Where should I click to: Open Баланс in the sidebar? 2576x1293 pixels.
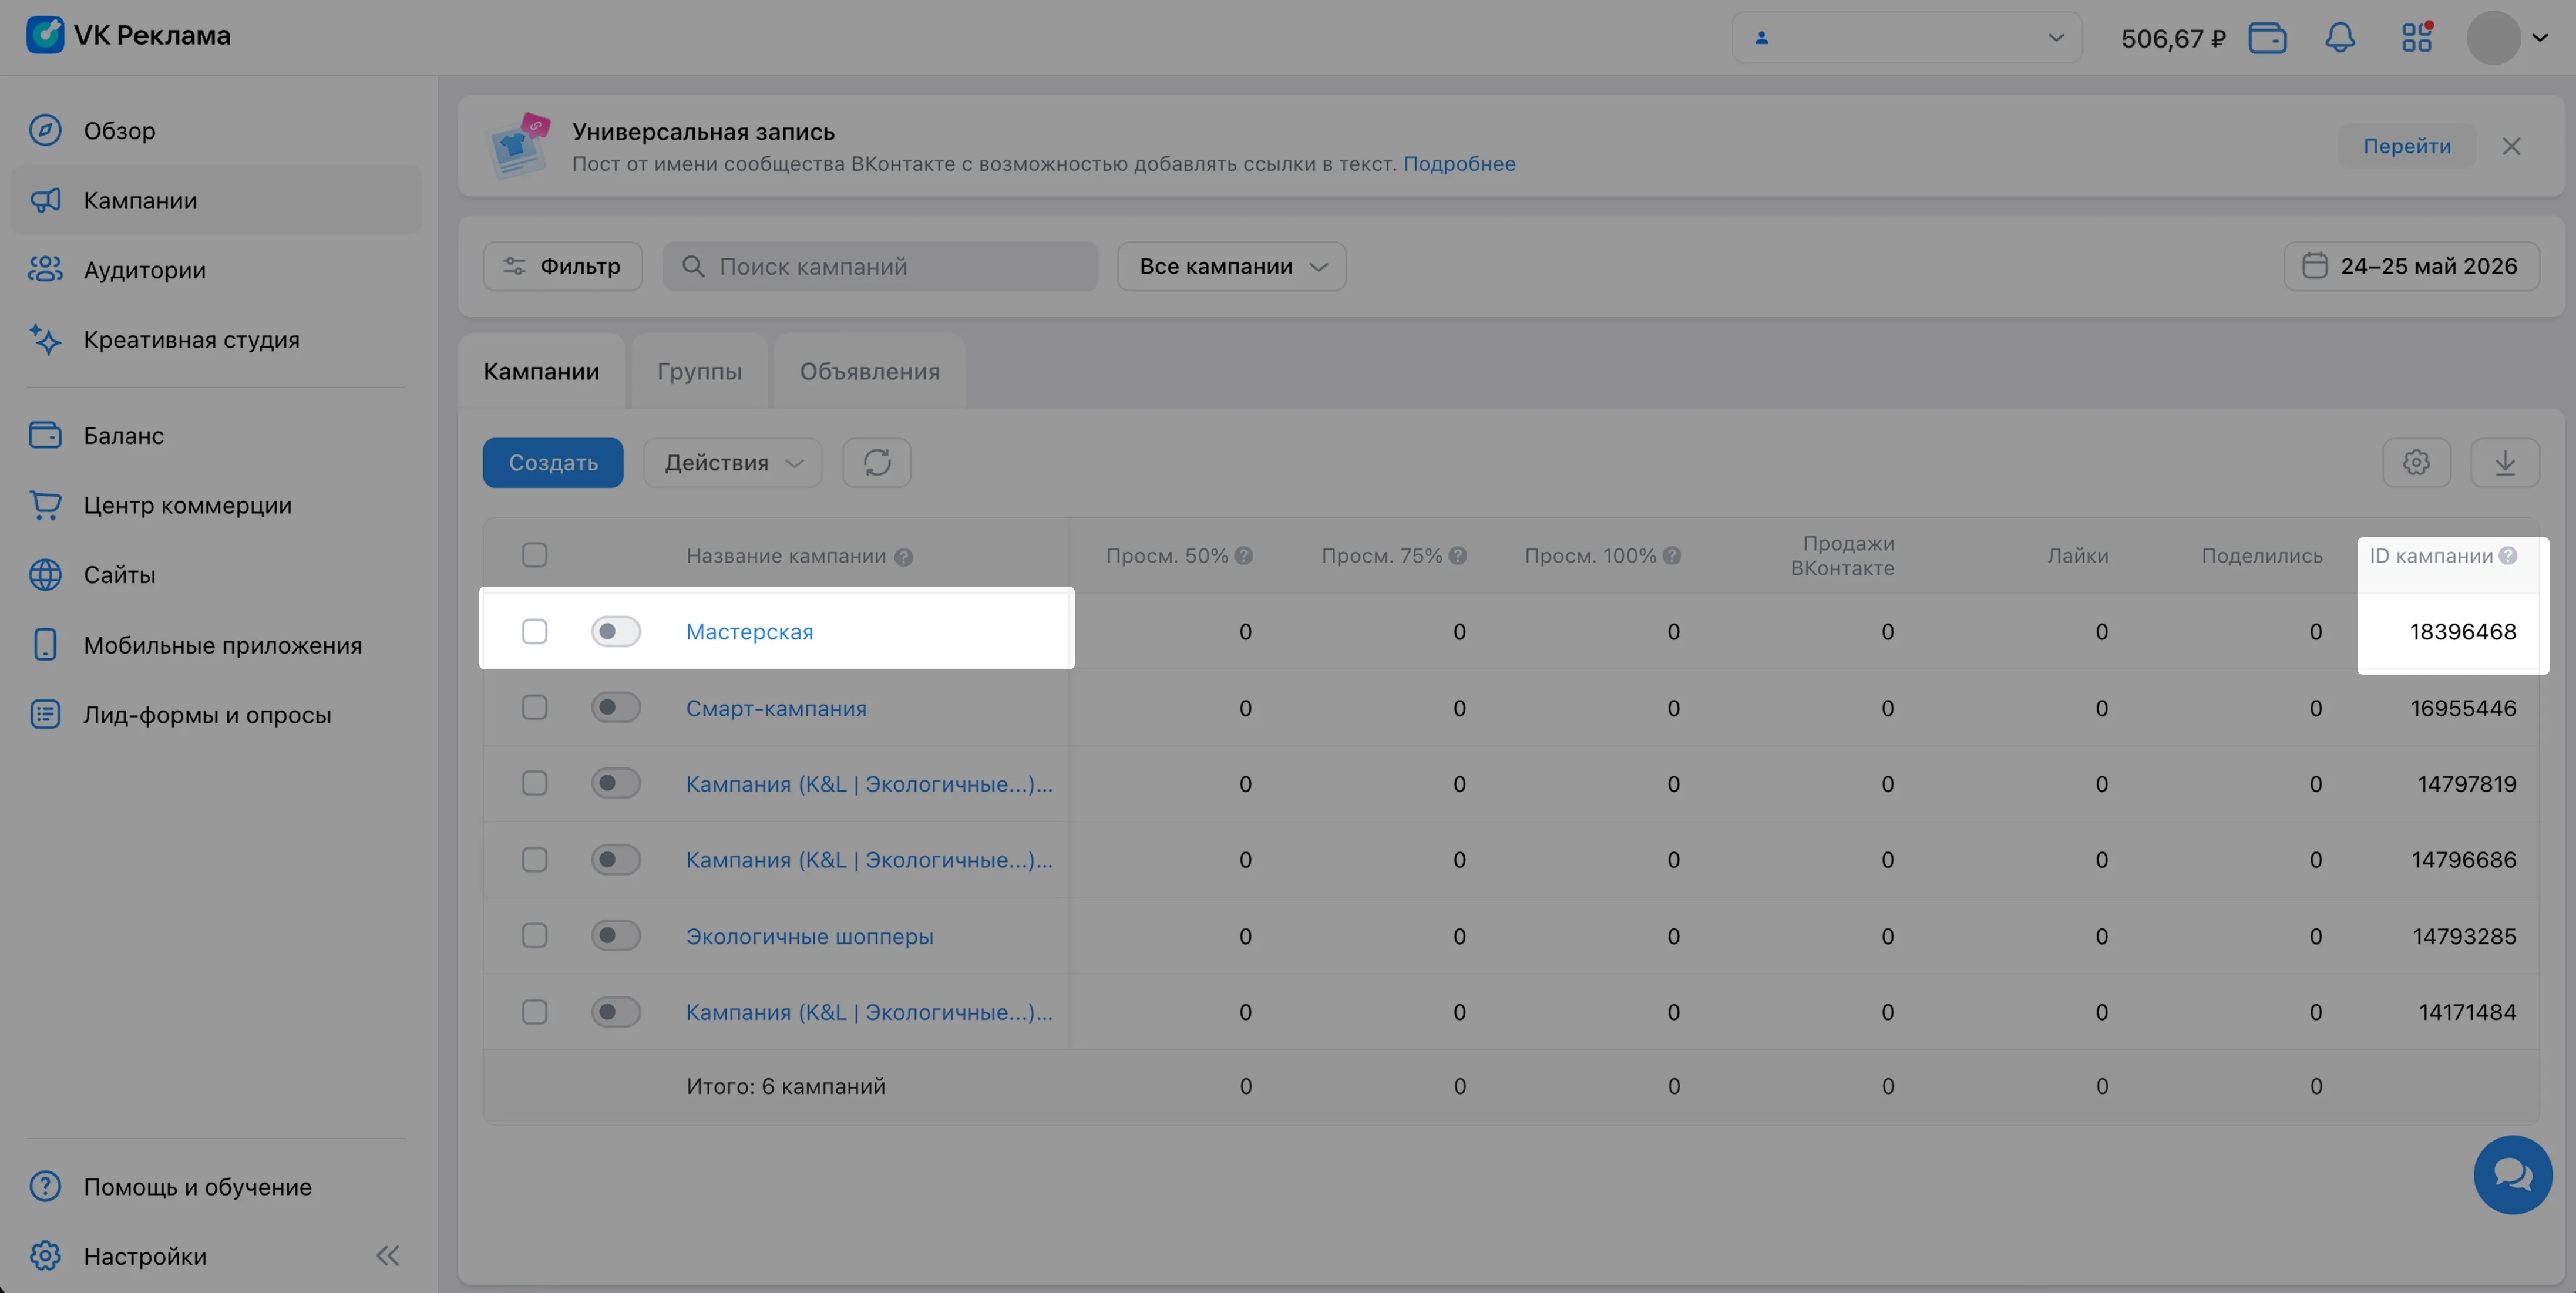(216, 436)
